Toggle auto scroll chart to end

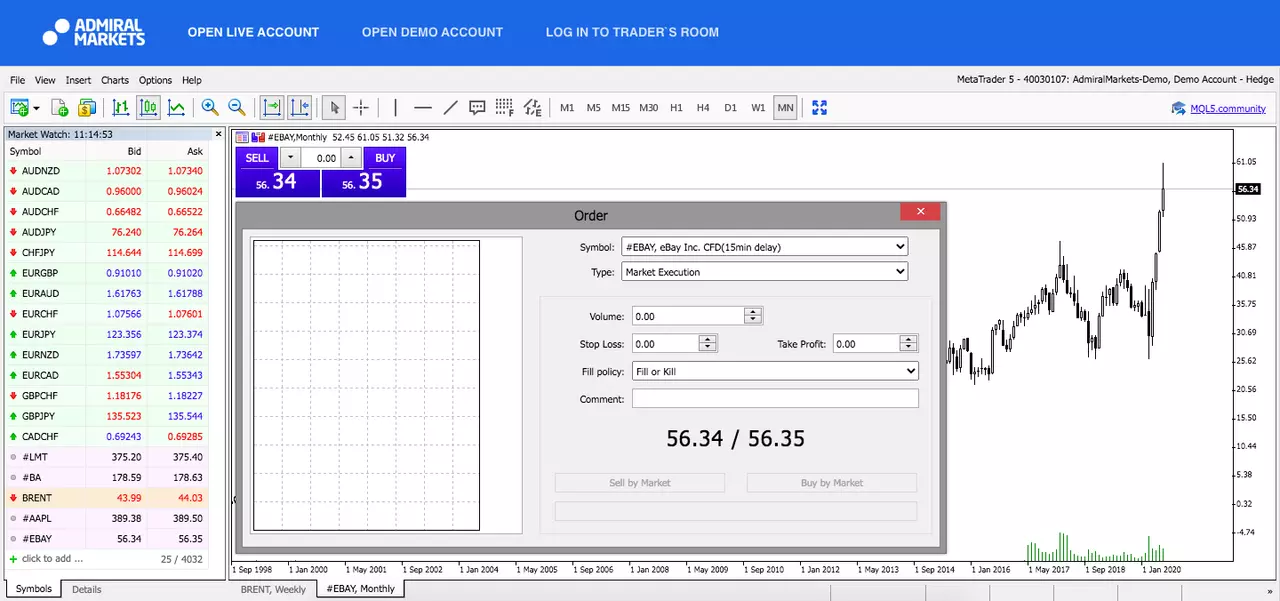point(271,108)
